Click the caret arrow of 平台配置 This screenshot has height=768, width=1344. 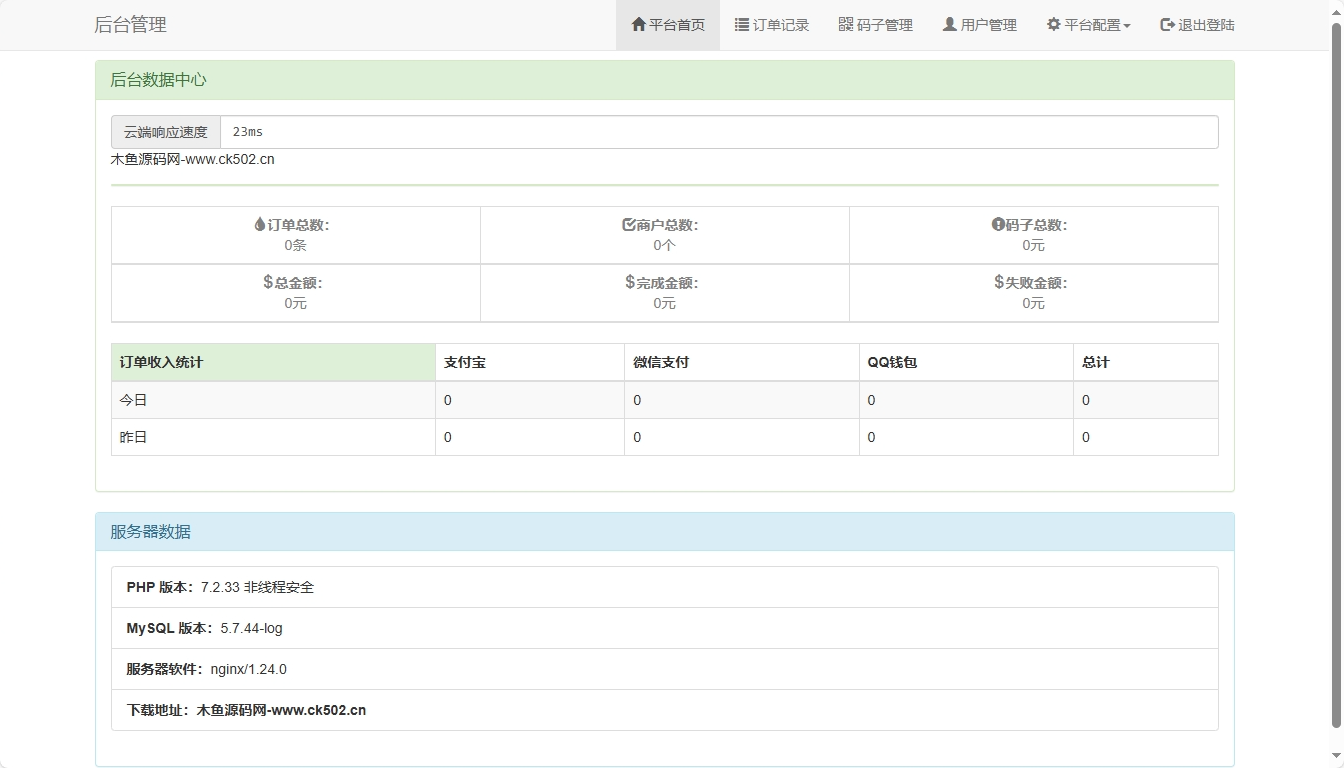[1127, 26]
